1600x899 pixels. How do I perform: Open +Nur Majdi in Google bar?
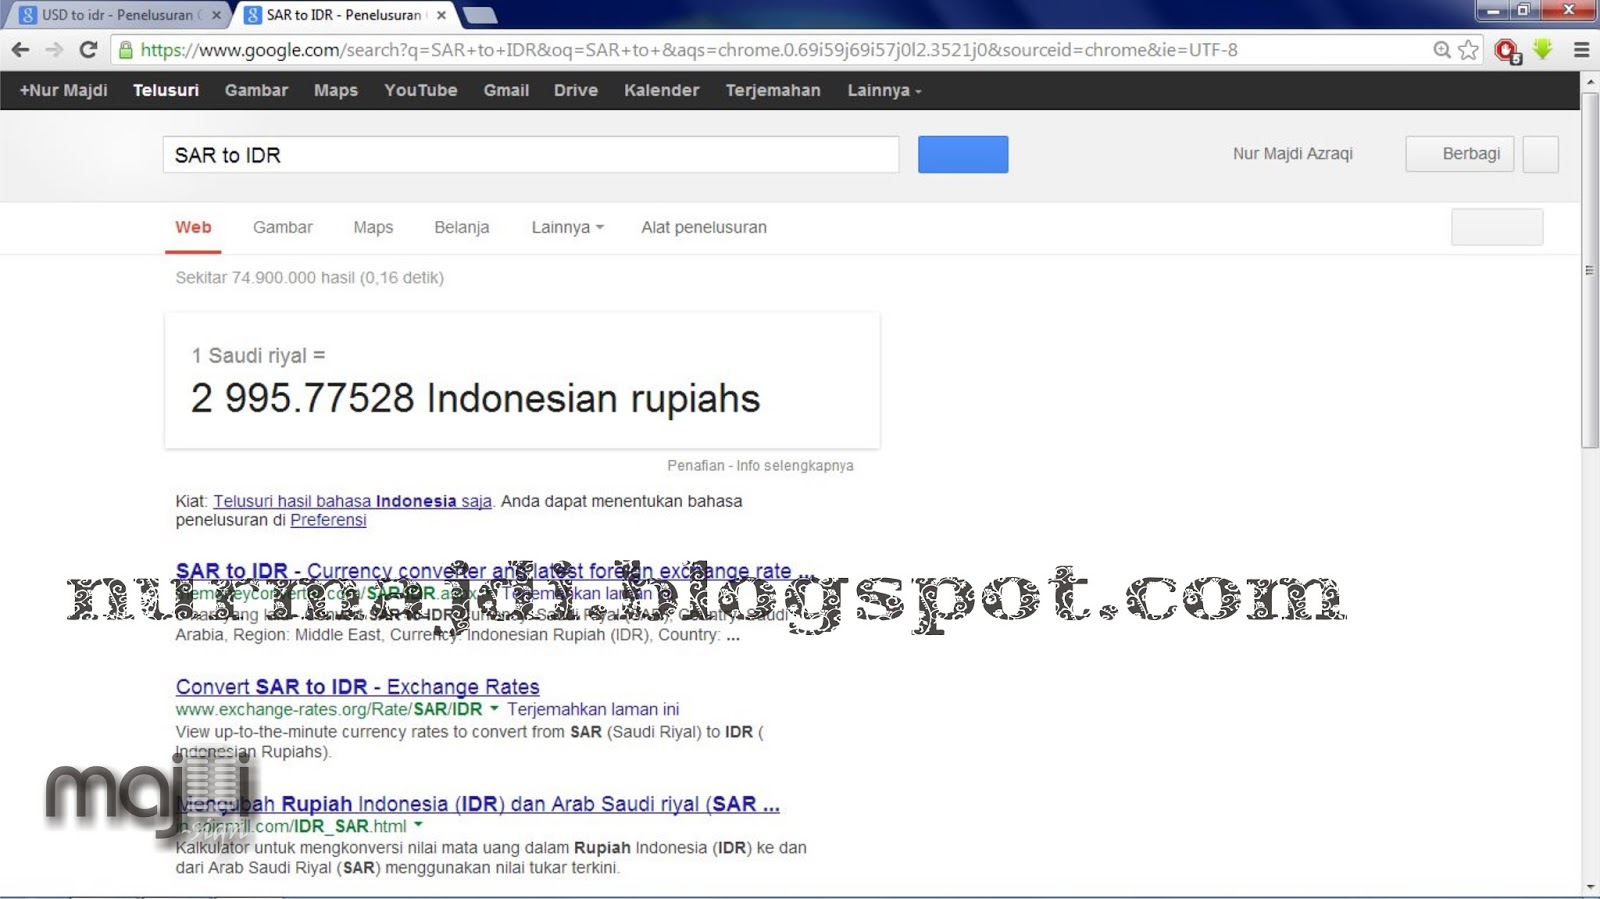pos(63,90)
